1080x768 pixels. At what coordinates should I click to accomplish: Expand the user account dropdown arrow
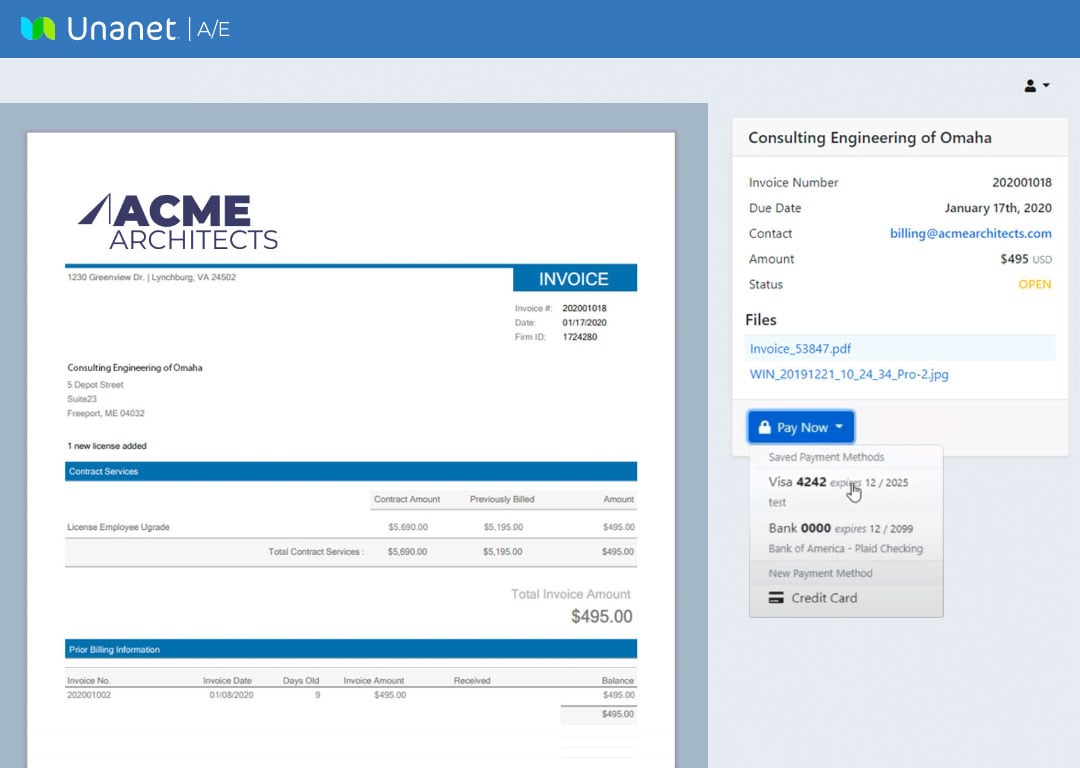pyautogui.click(x=1046, y=85)
